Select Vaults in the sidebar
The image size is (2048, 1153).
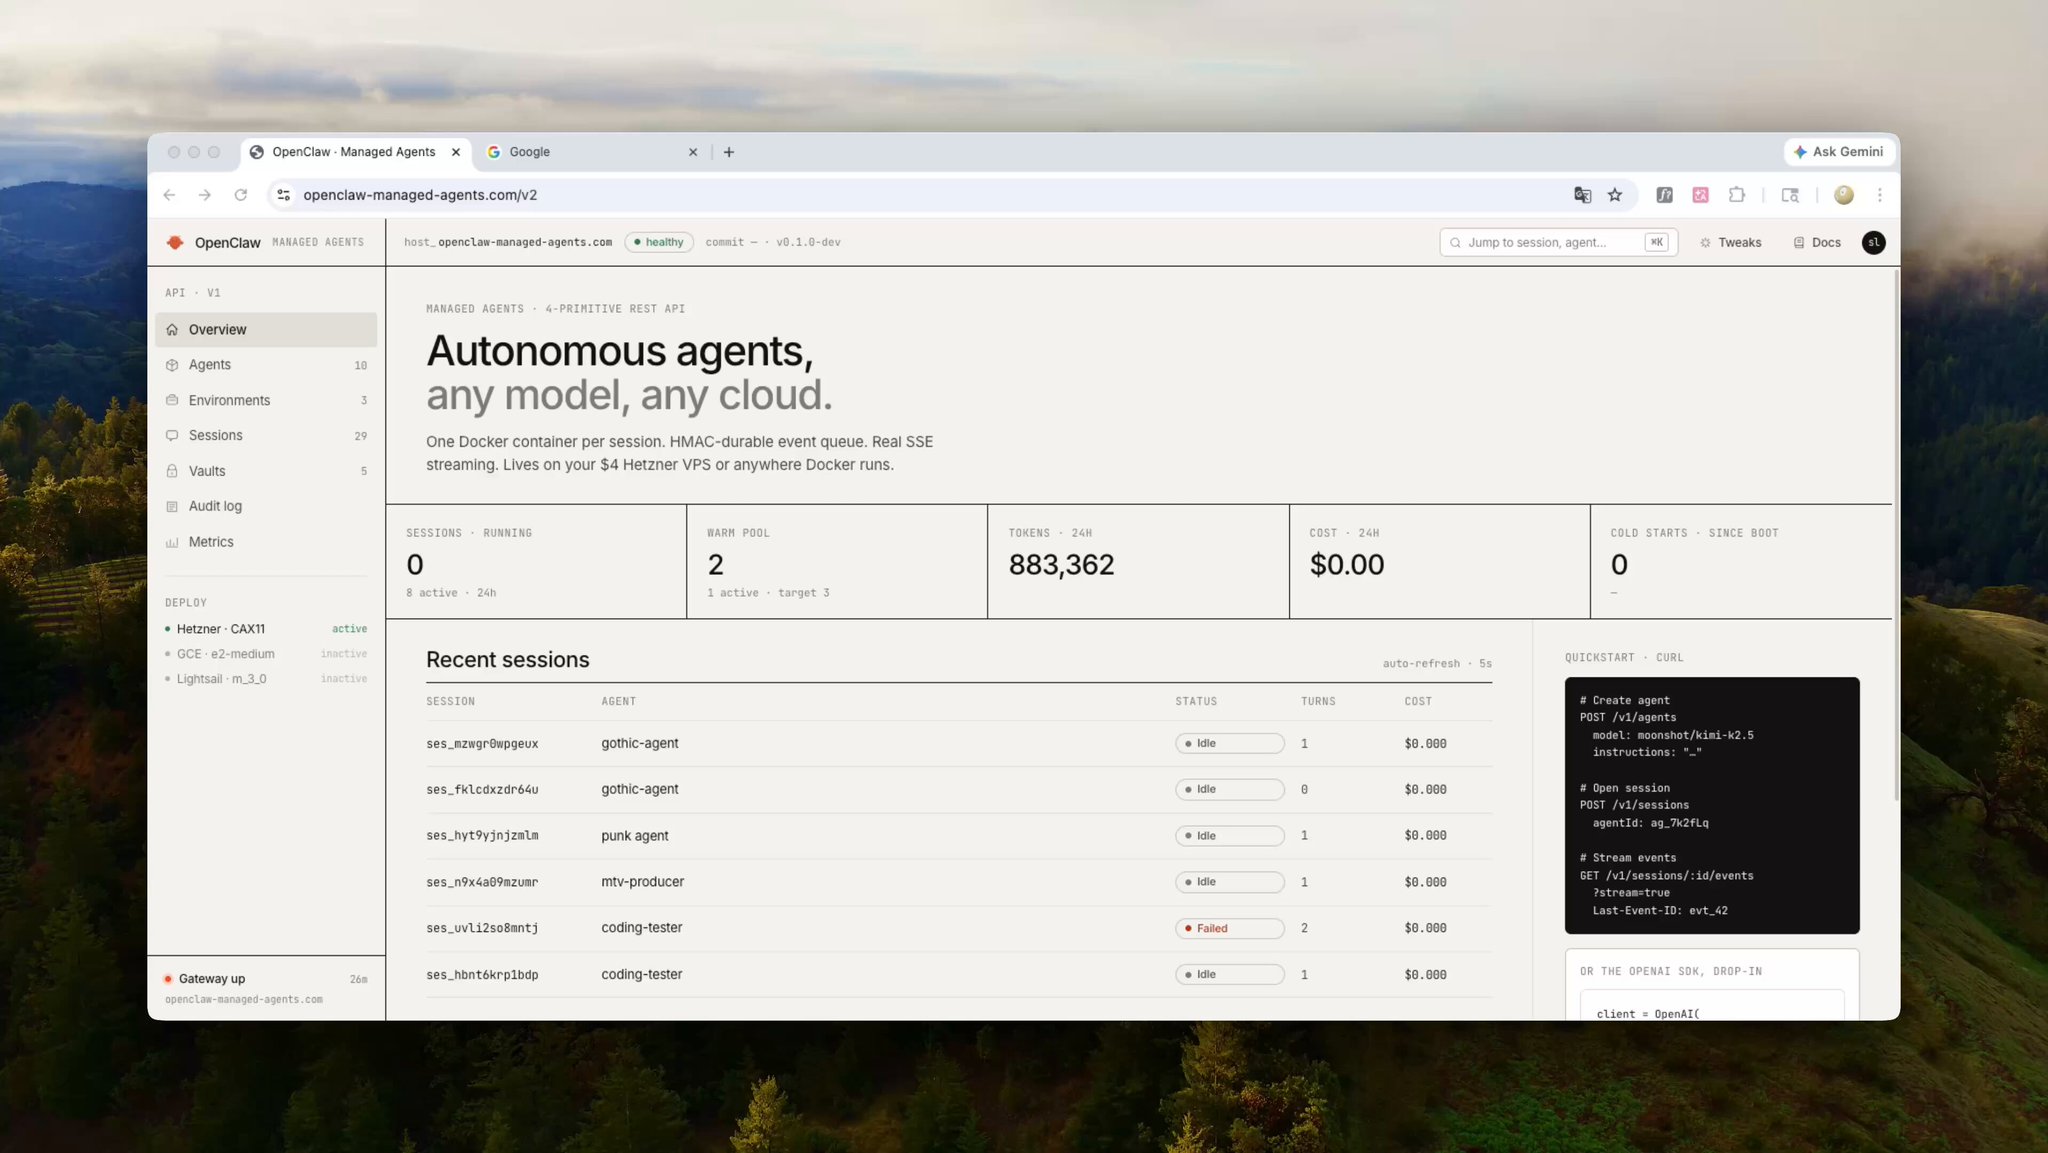[x=266, y=471]
